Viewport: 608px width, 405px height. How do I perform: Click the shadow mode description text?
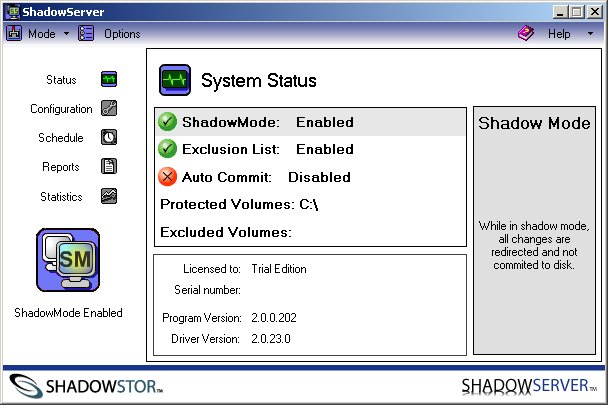[534, 245]
